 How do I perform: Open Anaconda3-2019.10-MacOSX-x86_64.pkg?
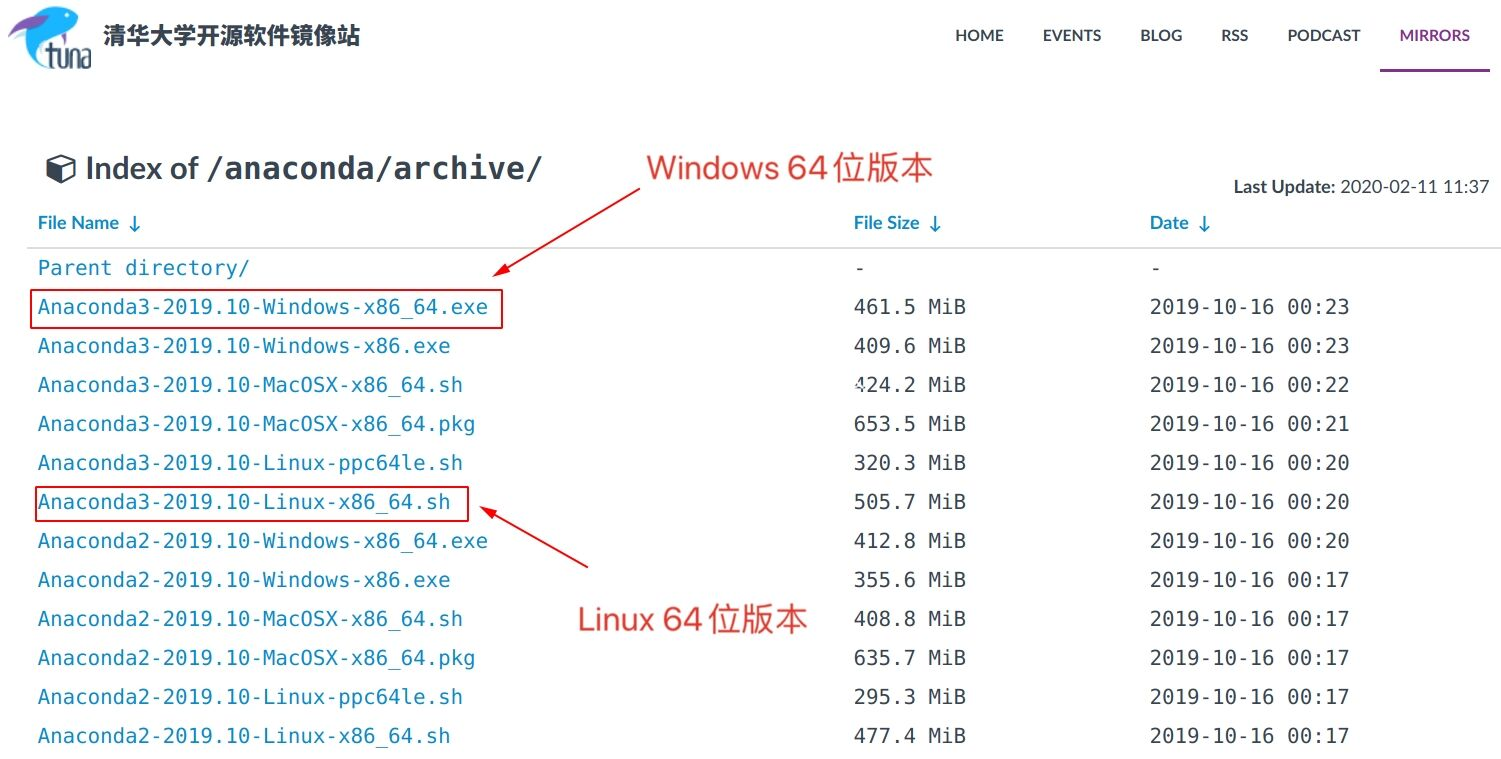click(x=256, y=423)
